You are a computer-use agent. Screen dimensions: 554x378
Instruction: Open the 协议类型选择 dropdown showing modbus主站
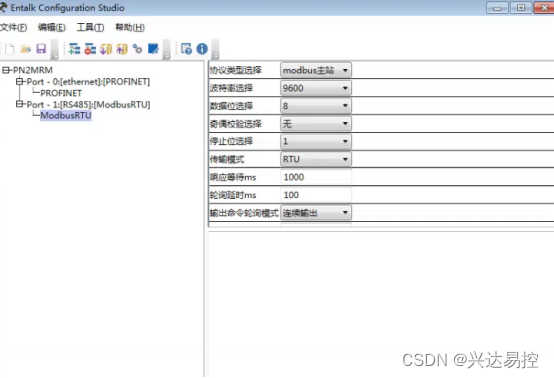click(x=316, y=70)
